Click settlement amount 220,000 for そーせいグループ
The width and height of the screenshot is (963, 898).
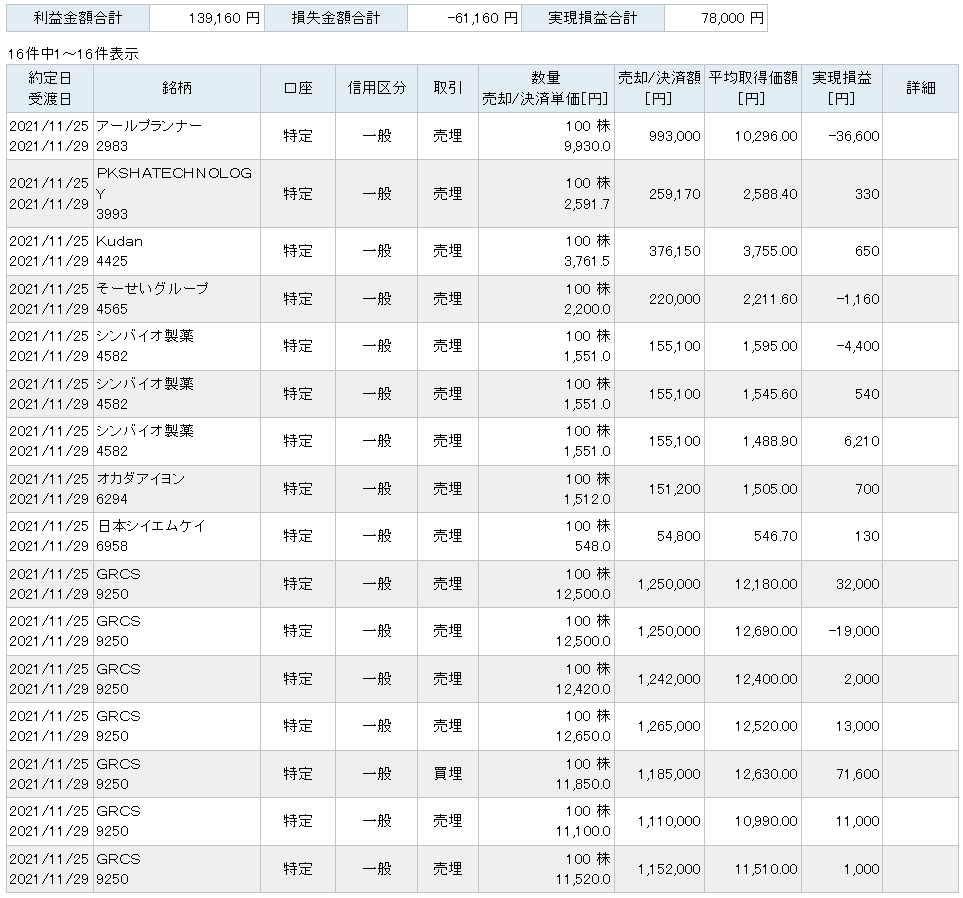674,299
